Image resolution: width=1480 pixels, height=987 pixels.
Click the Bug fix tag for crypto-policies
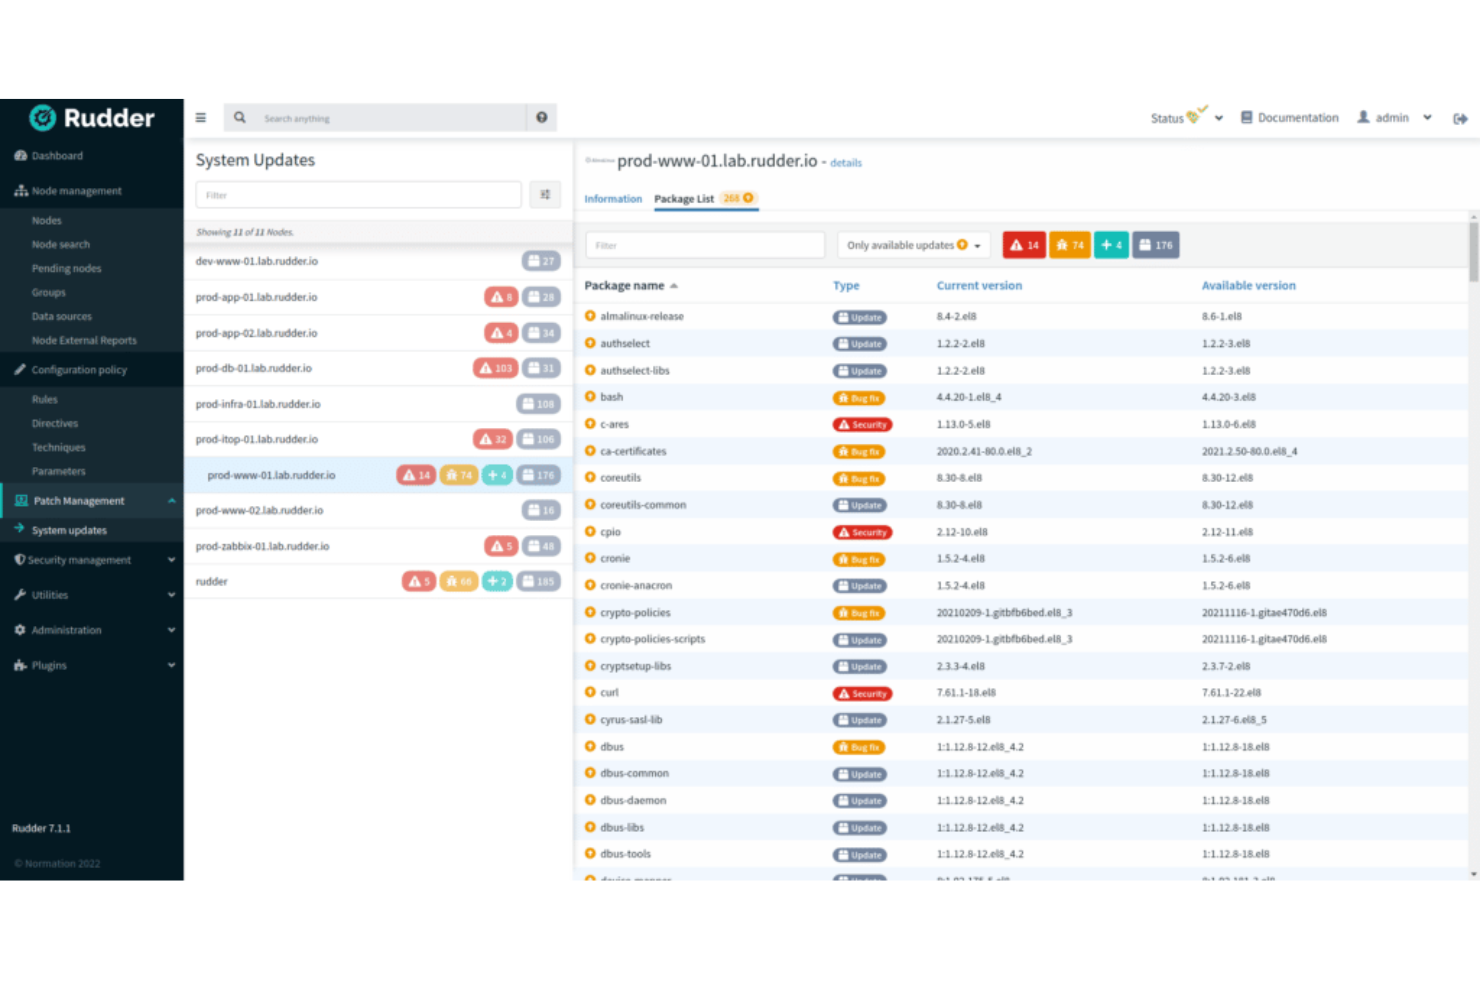pyautogui.click(x=859, y=613)
